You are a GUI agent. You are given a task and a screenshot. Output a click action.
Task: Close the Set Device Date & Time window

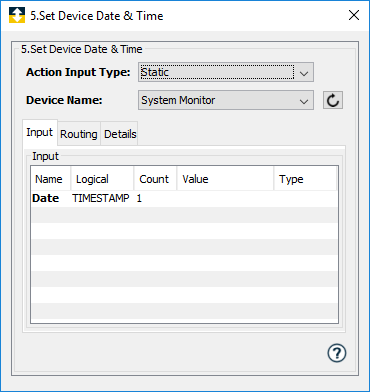point(354,15)
